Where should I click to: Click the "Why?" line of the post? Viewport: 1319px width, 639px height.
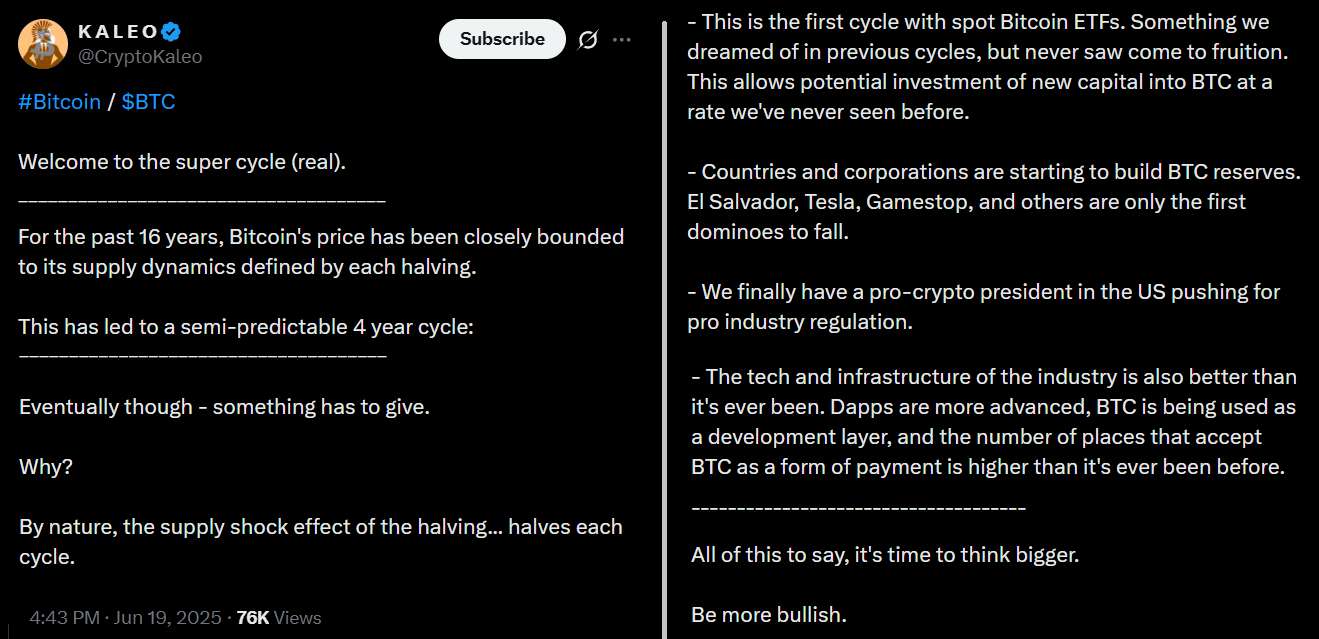click(x=46, y=467)
